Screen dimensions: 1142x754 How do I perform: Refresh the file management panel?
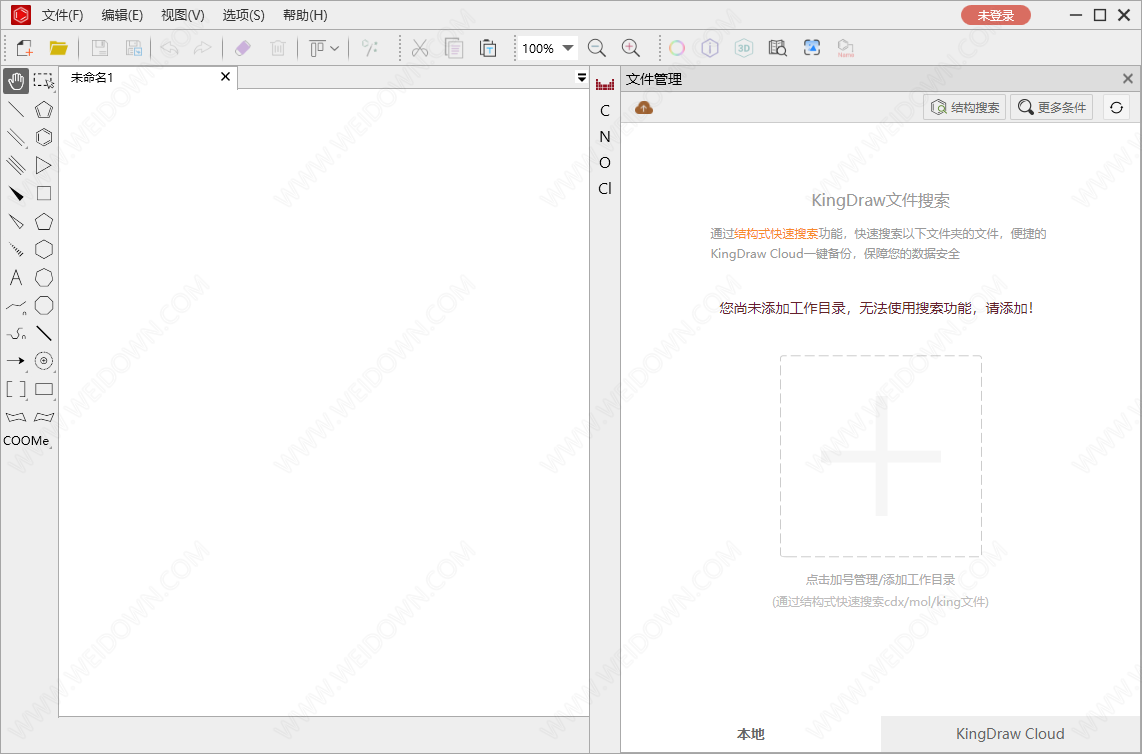[x=1117, y=108]
